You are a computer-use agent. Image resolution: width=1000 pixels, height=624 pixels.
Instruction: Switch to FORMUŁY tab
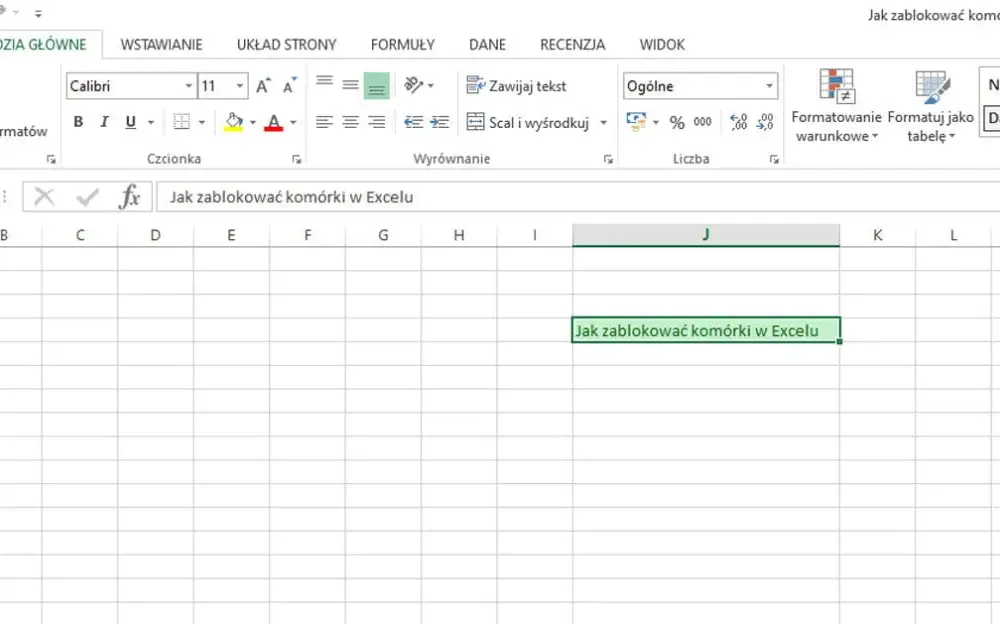click(402, 45)
